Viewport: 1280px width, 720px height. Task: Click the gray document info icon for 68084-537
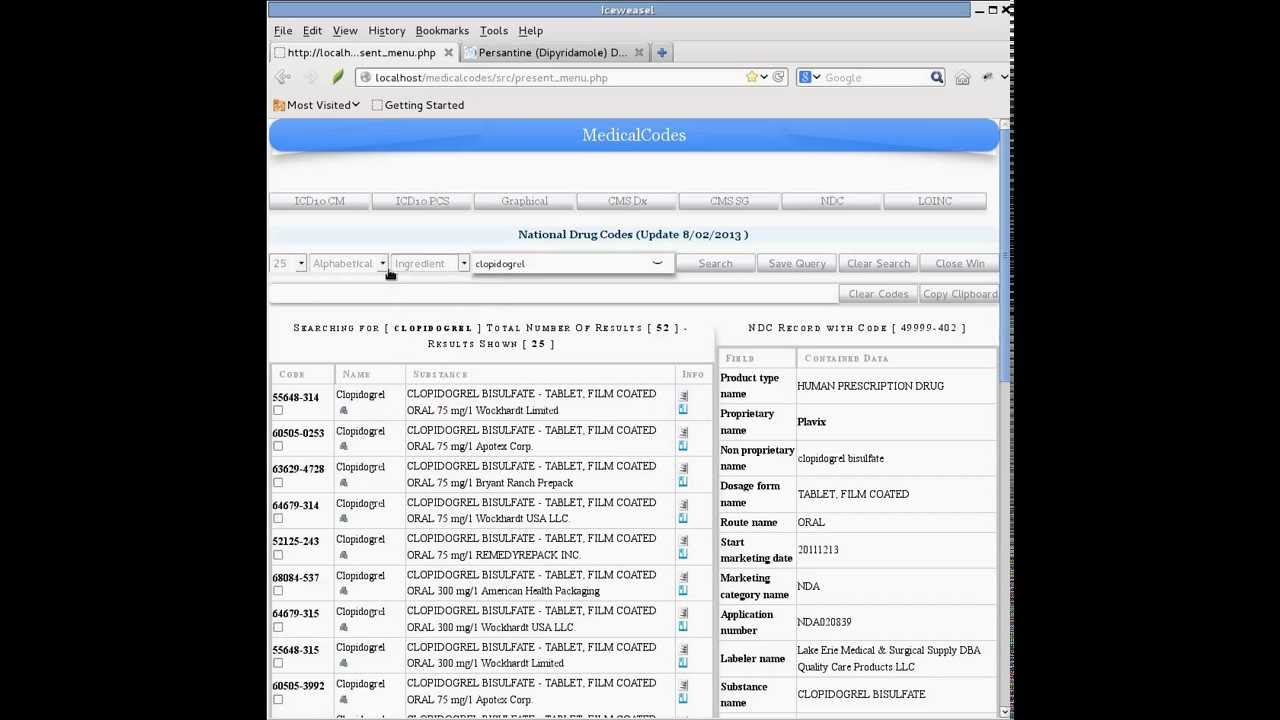684,578
